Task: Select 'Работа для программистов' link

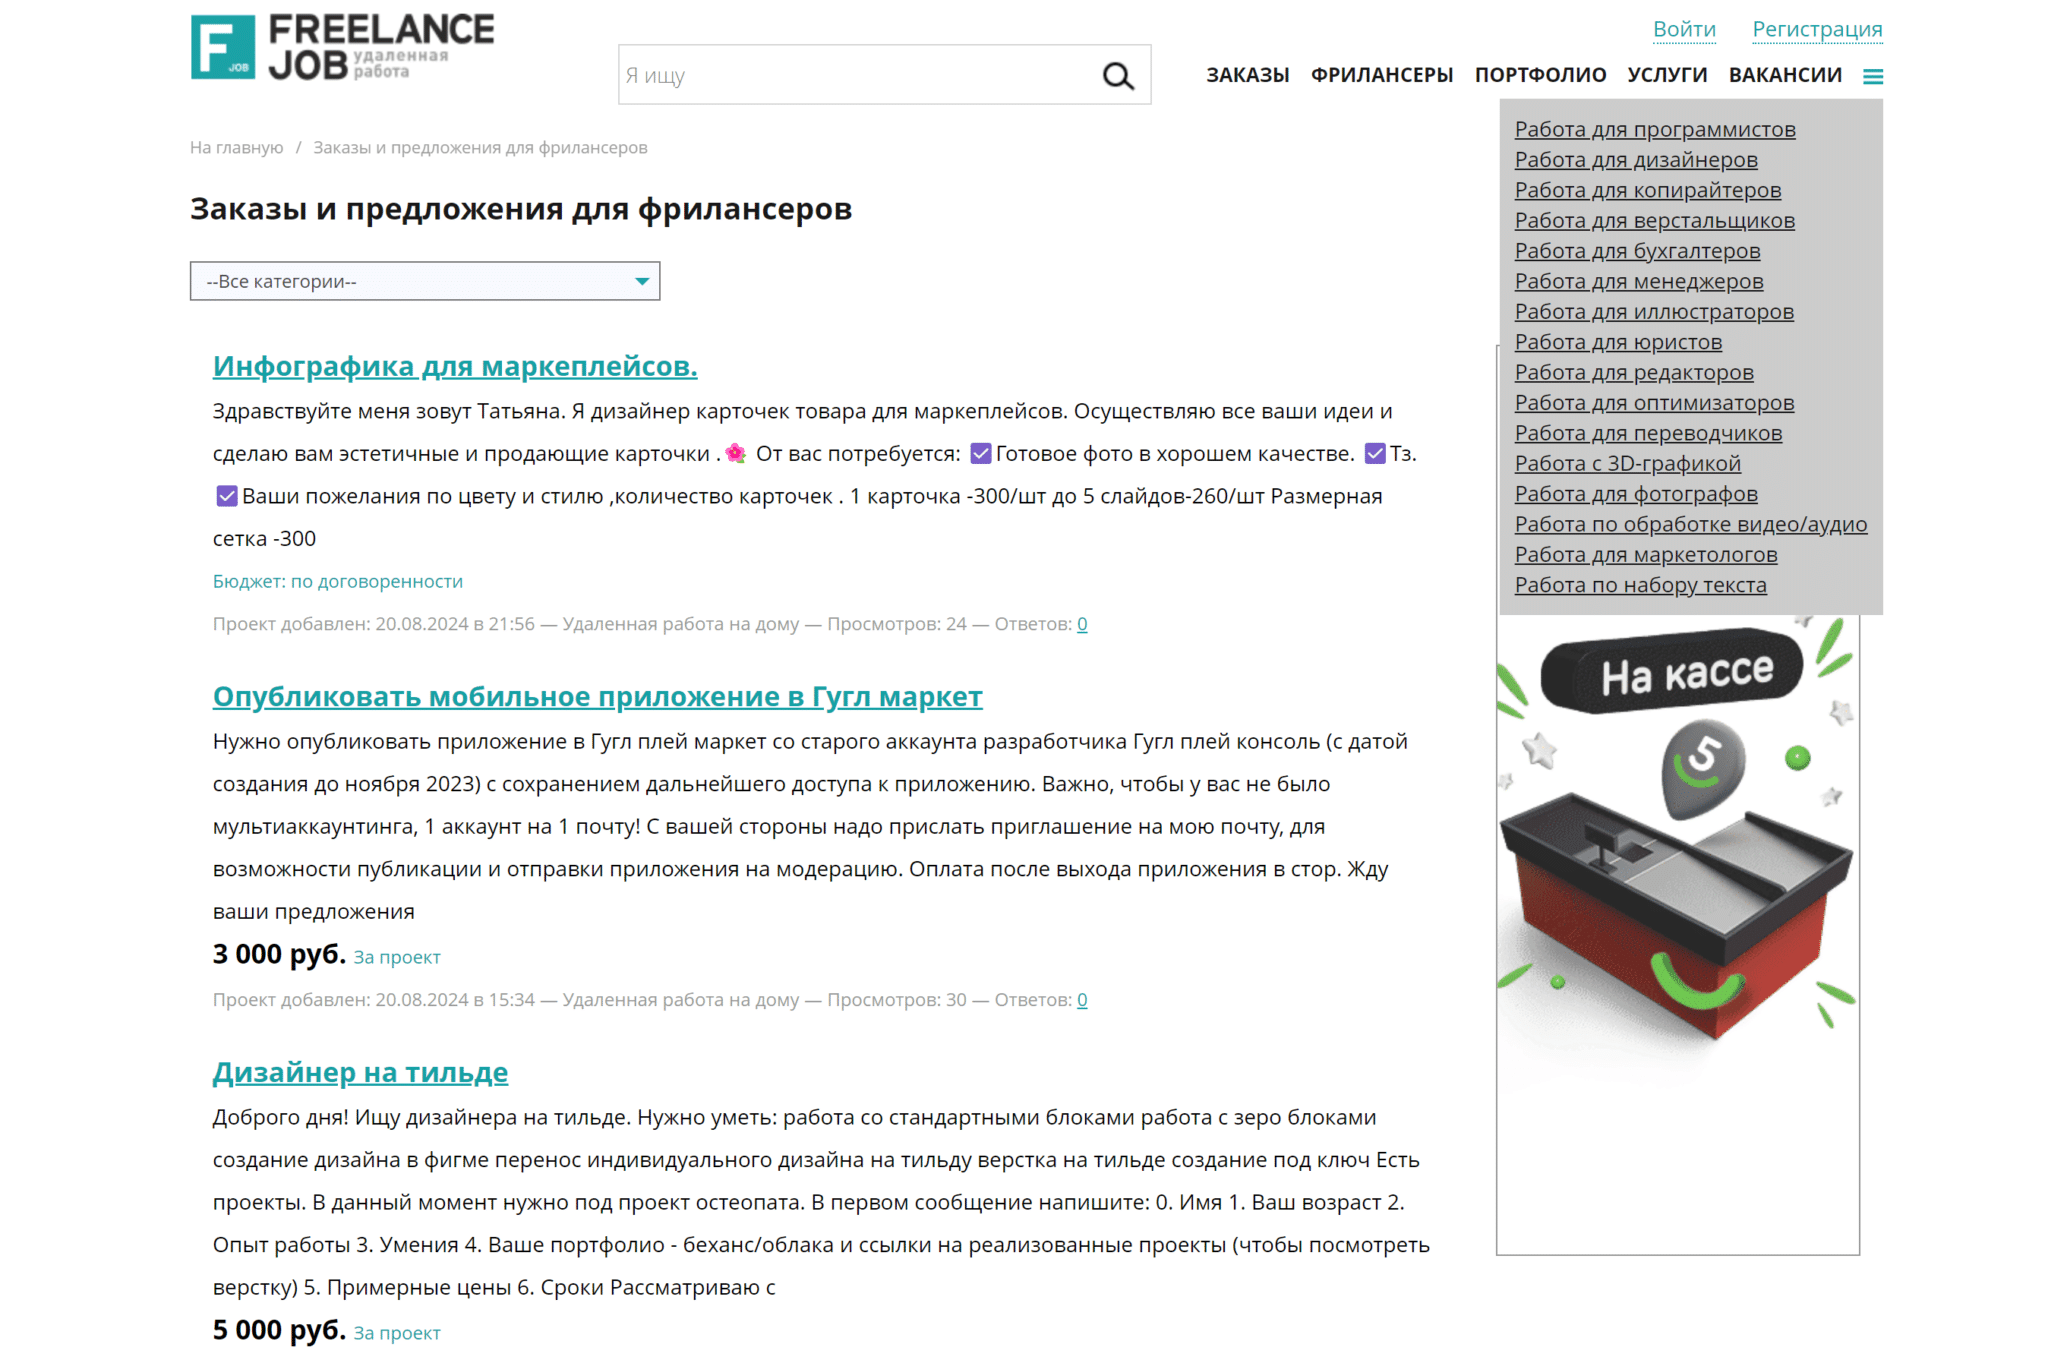Action: pos(1654,130)
